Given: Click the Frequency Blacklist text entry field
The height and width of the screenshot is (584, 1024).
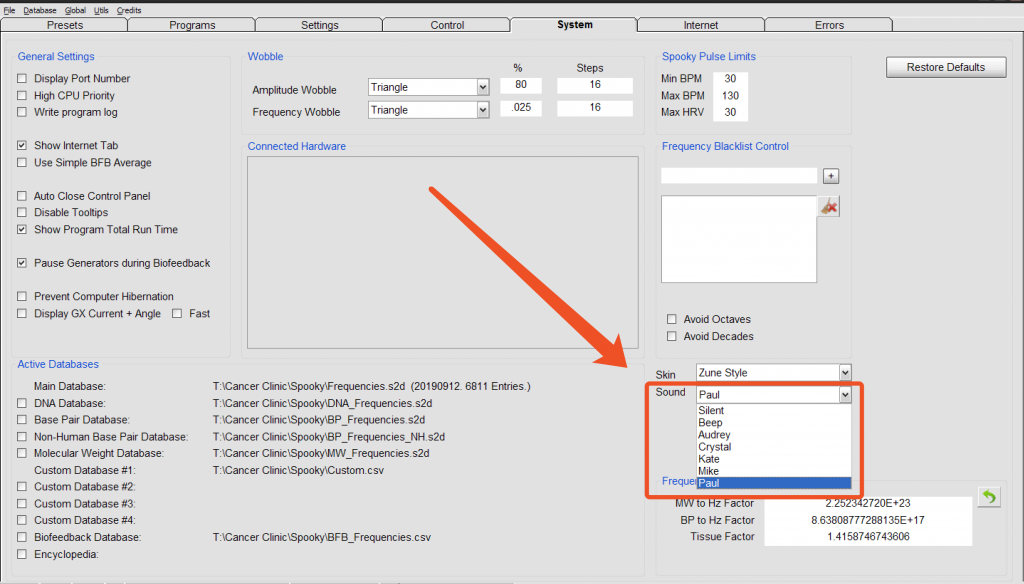Looking at the screenshot, I should [x=739, y=176].
